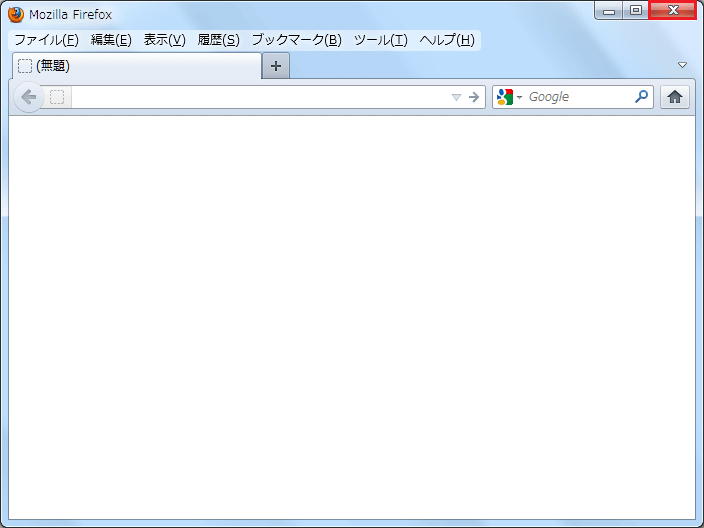Open the ヘルプ(H) menu
Image resolution: width=704 pixels, height=528 pixels.
(x=447, y=40)
